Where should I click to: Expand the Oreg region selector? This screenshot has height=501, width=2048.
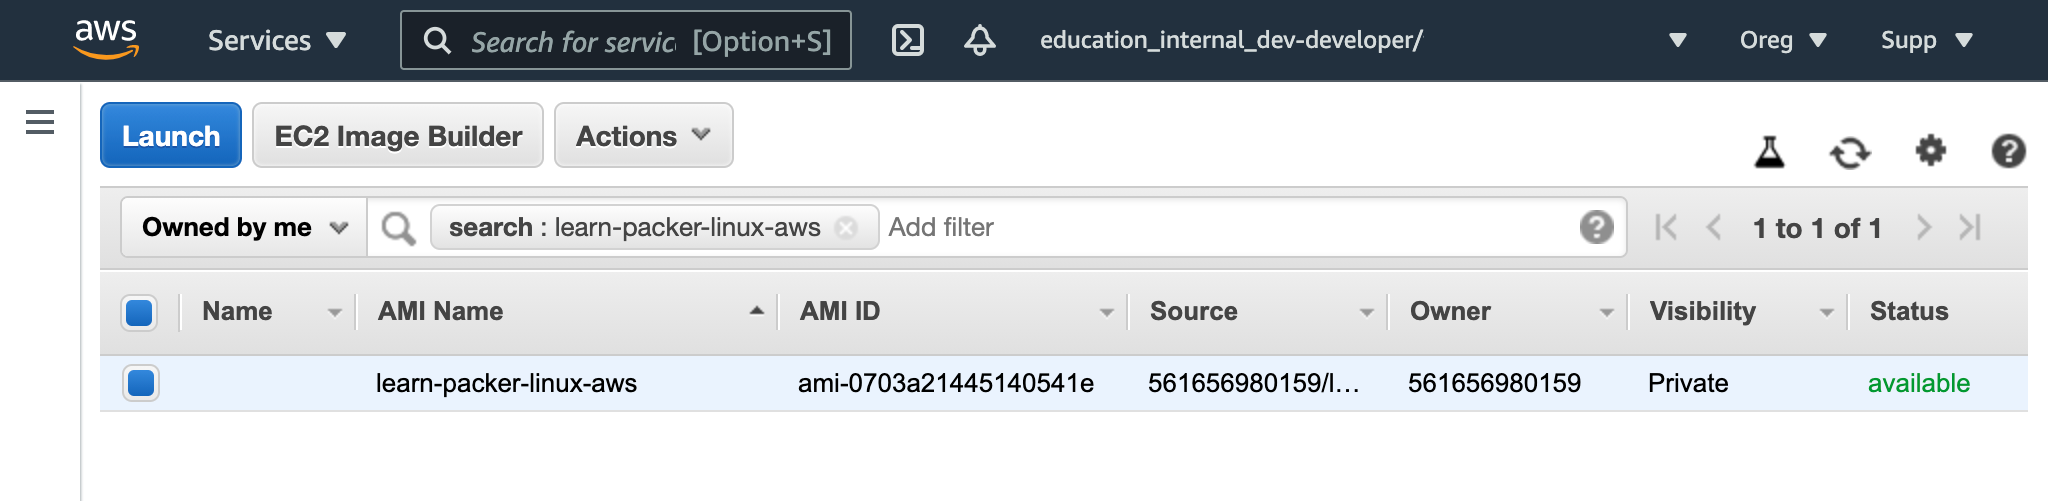point(1783,40)
